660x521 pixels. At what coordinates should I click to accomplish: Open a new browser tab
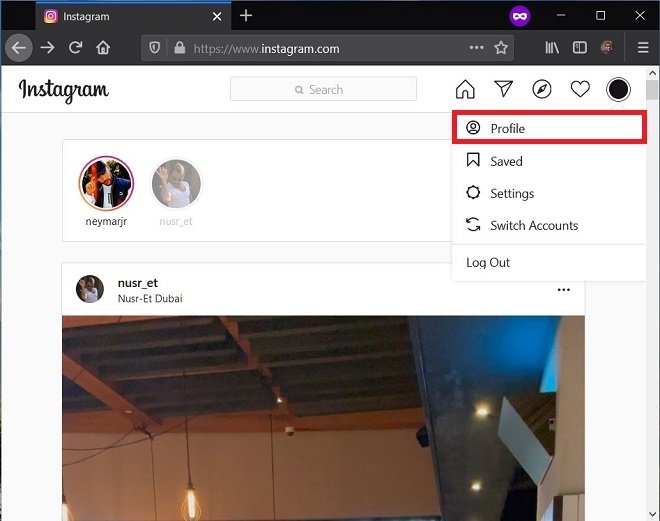coord(246,16)
